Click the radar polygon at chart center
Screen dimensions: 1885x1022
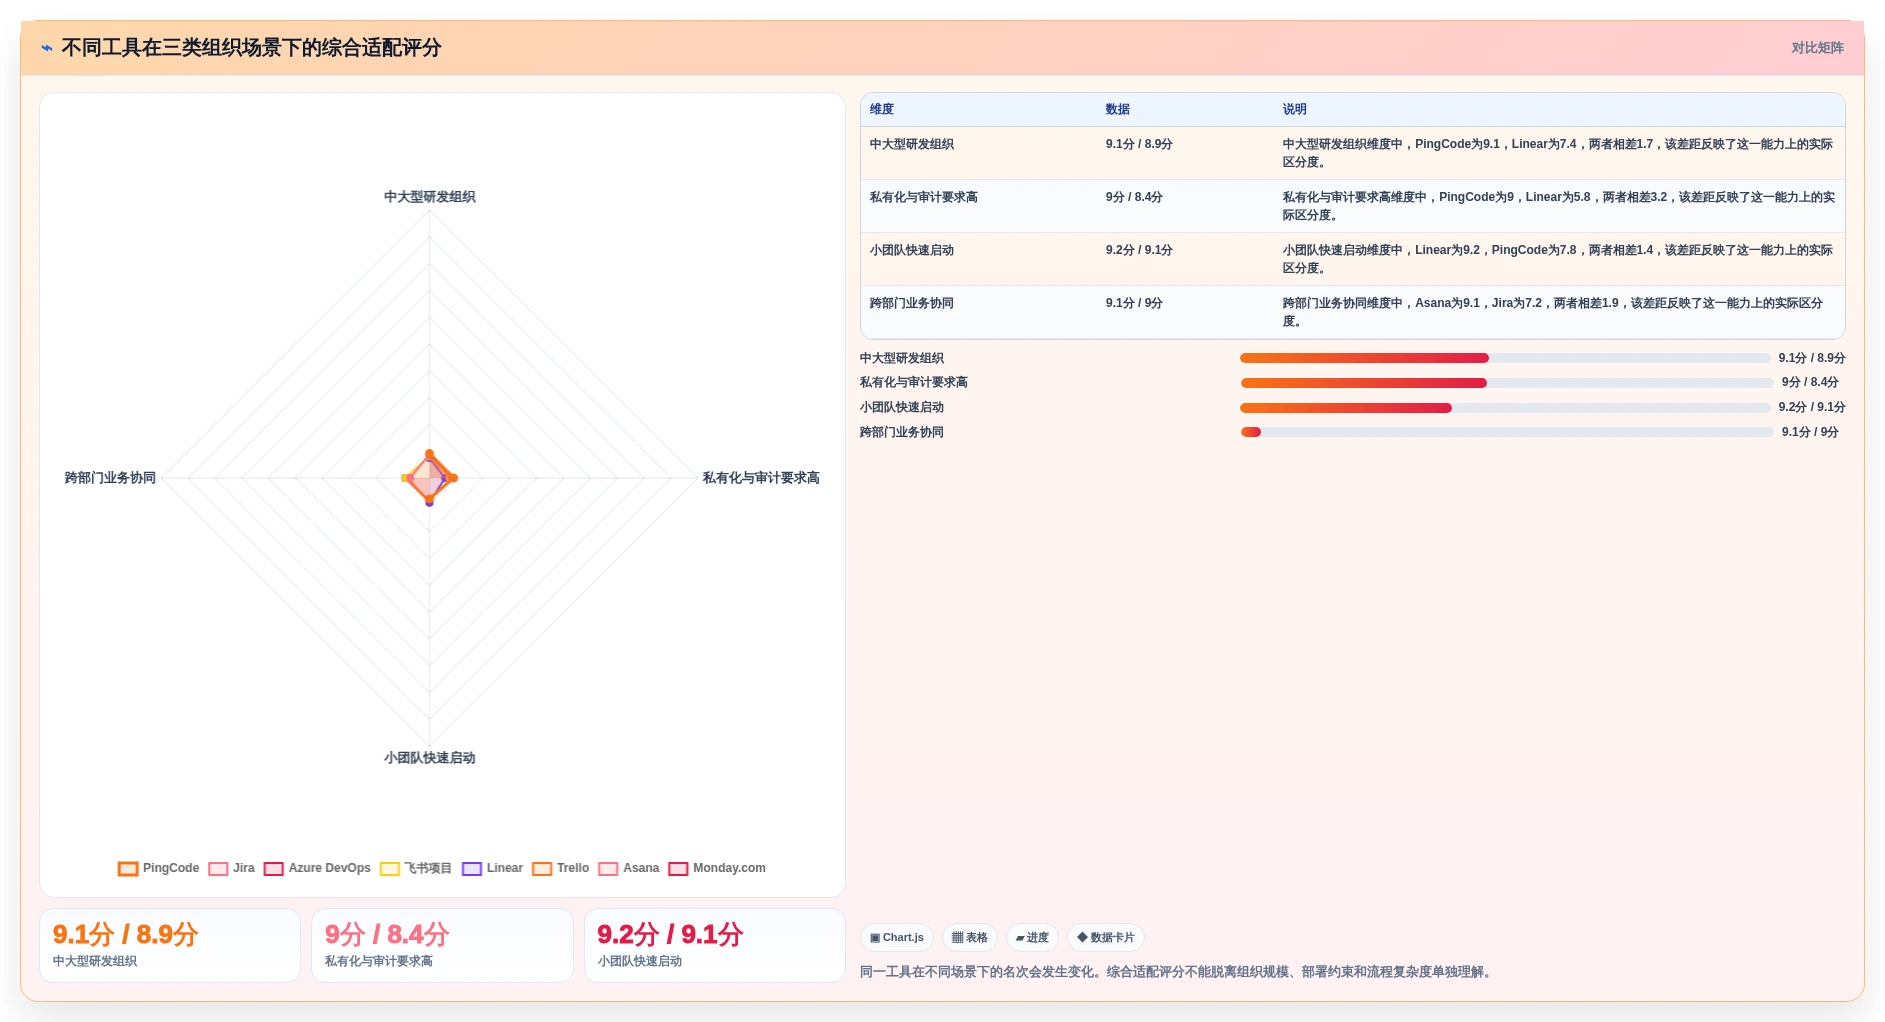[x=430, y=478]
